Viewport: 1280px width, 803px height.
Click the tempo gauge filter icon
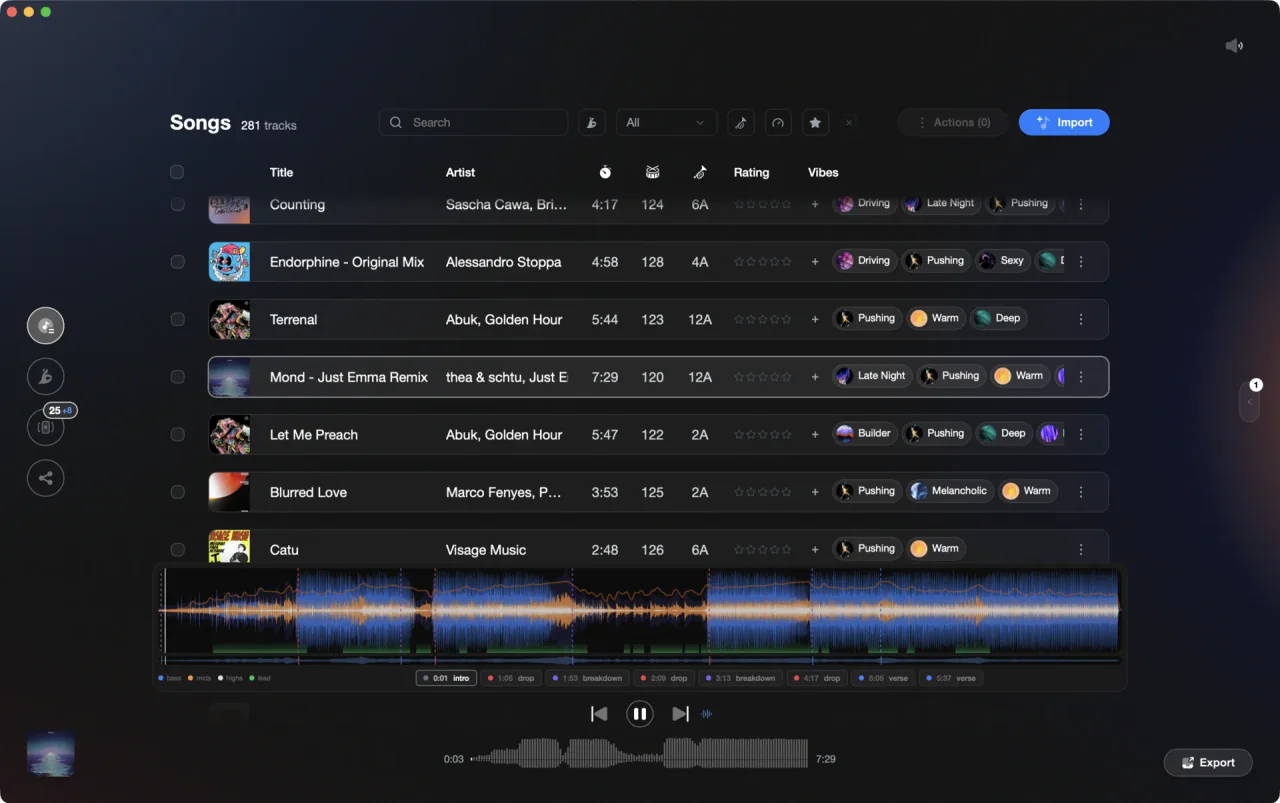778,123
